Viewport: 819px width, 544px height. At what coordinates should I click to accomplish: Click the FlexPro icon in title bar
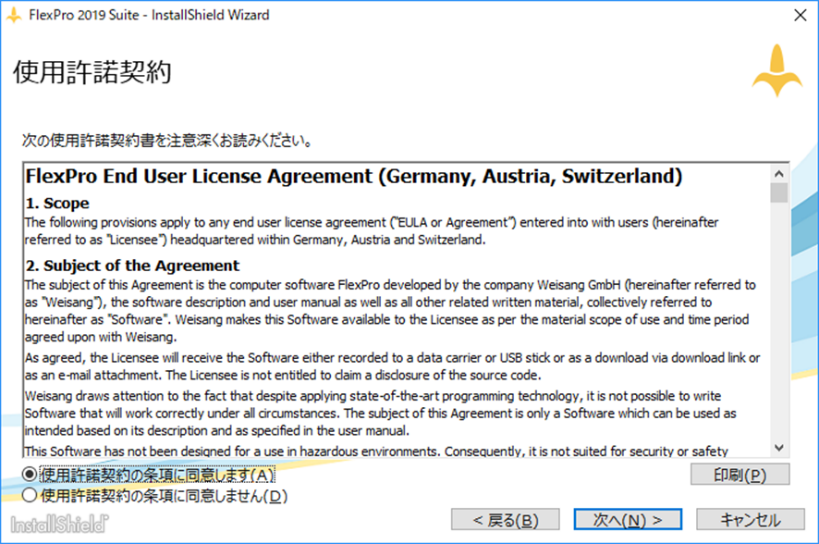(x=14, y=15)
